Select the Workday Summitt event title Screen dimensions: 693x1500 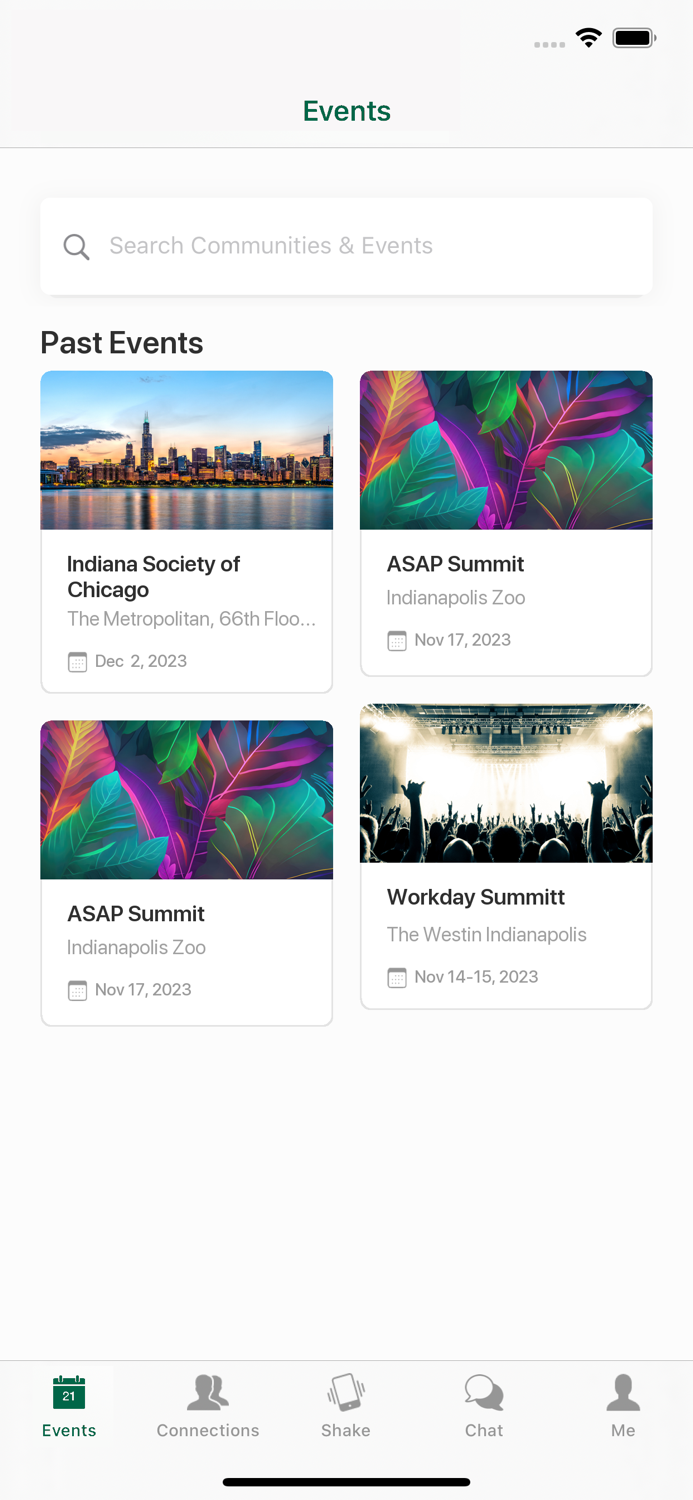point(476,897)
